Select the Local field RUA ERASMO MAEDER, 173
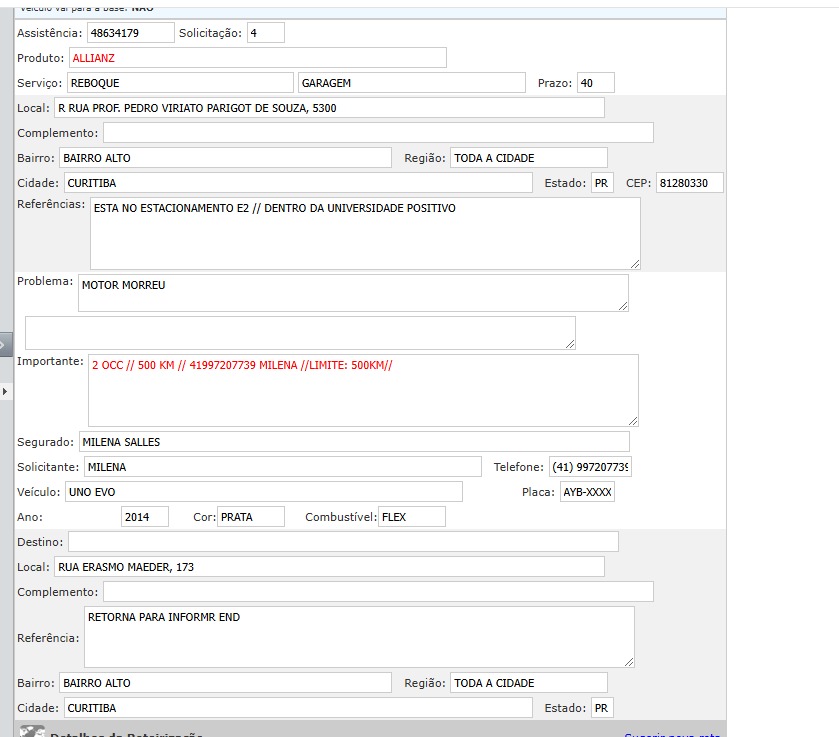Viewport: 839px width, 737px height. (x=329, y=567)
